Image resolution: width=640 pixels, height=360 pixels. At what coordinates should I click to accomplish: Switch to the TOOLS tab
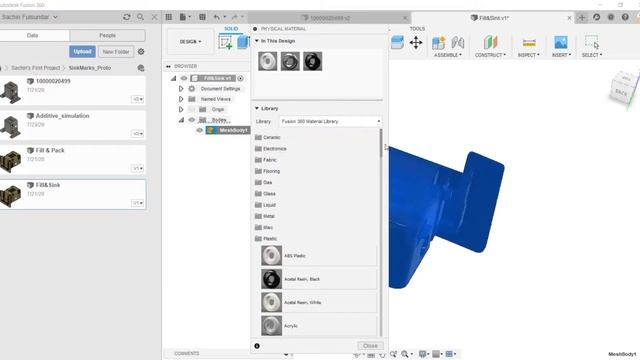point(417,29)
